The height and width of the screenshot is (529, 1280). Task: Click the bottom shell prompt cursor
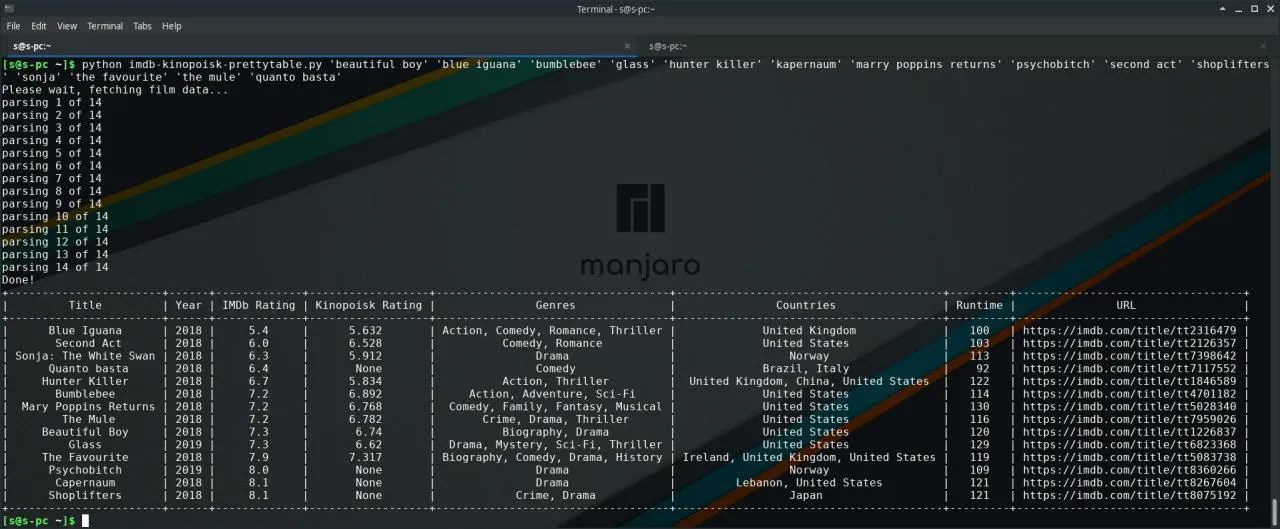tap(86, 521)
